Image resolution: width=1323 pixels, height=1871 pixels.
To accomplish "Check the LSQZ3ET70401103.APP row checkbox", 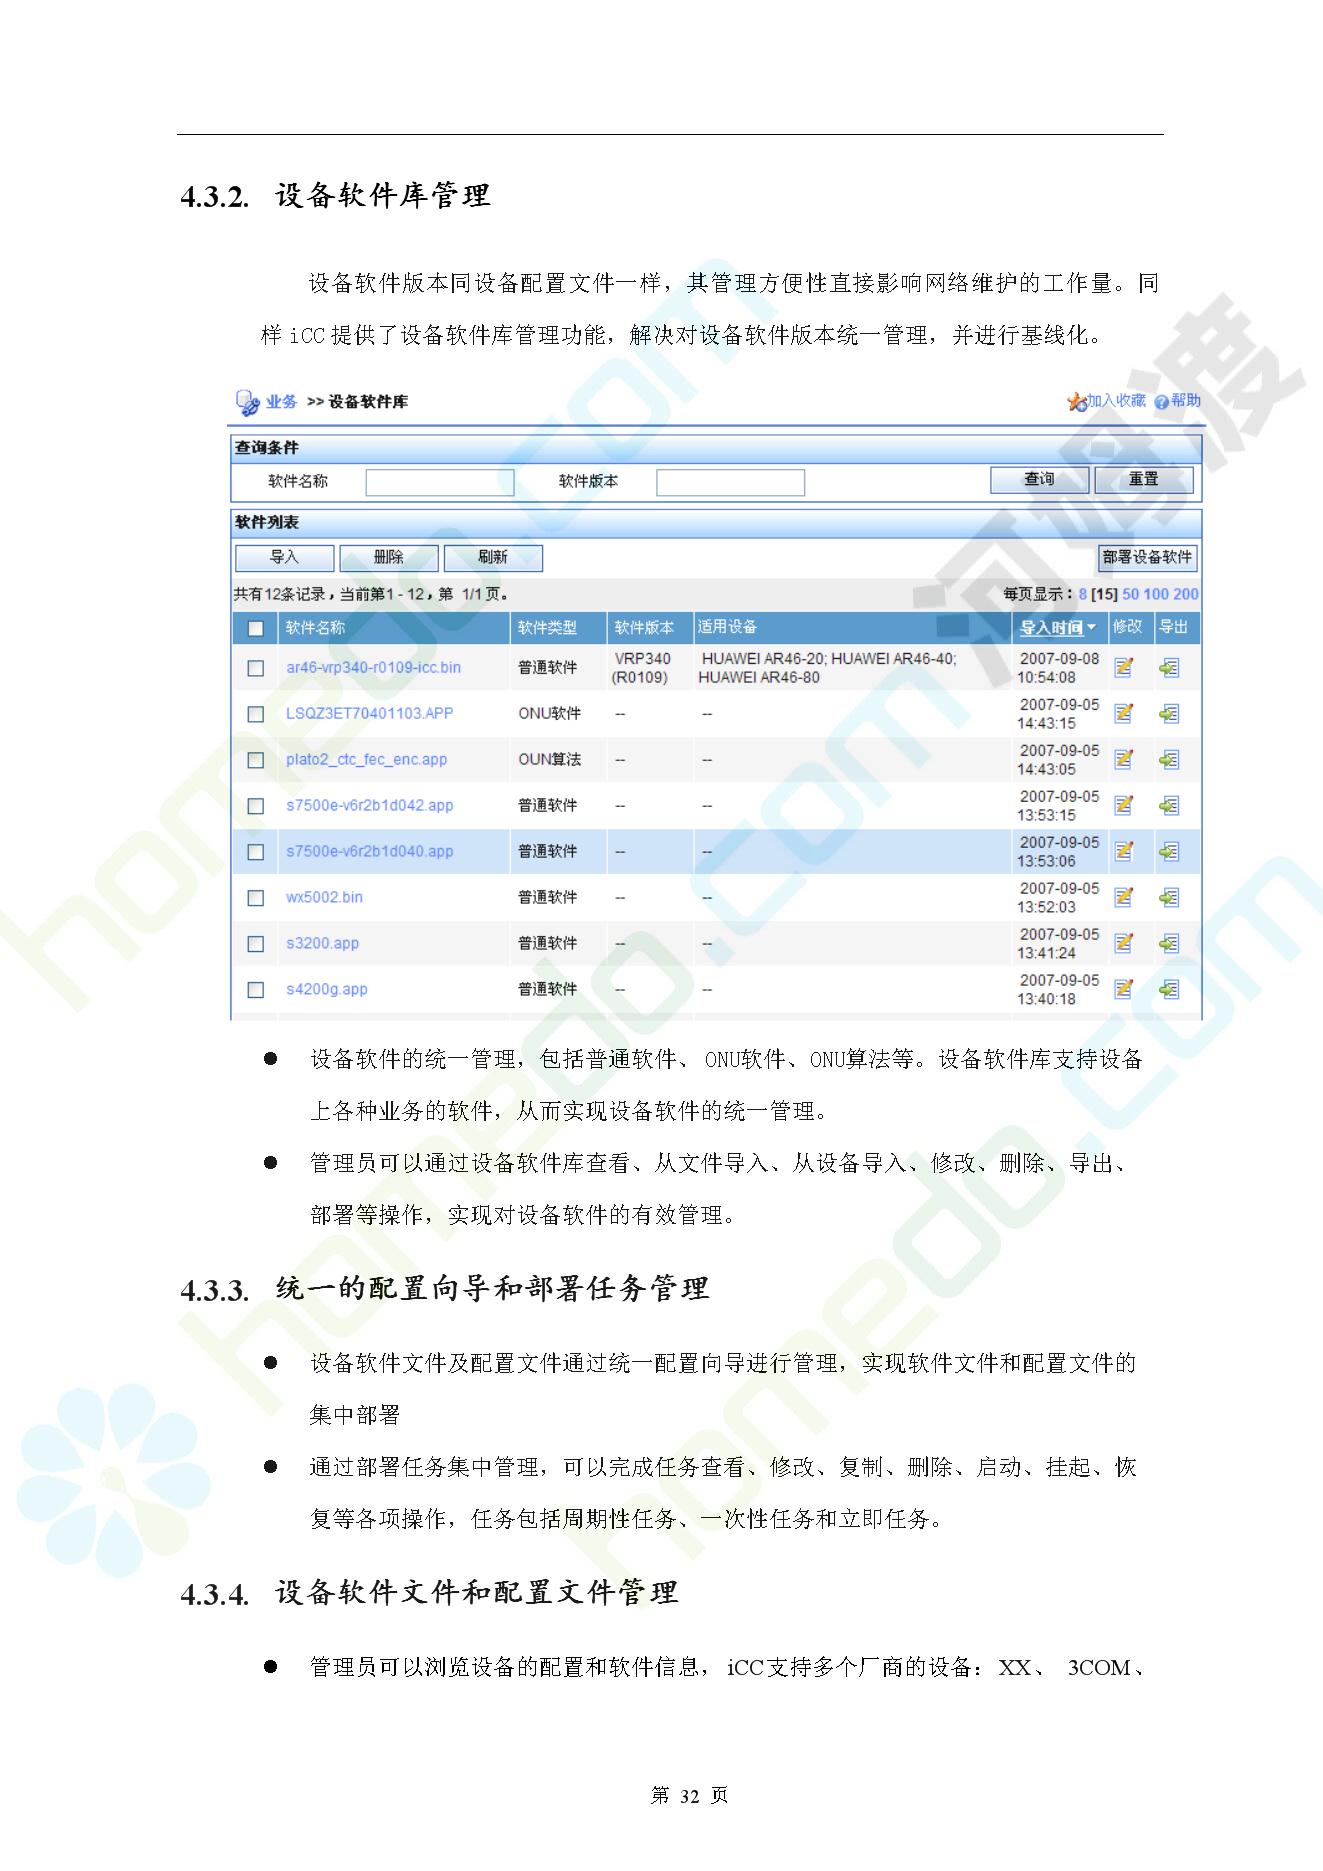I will point(256,714).
